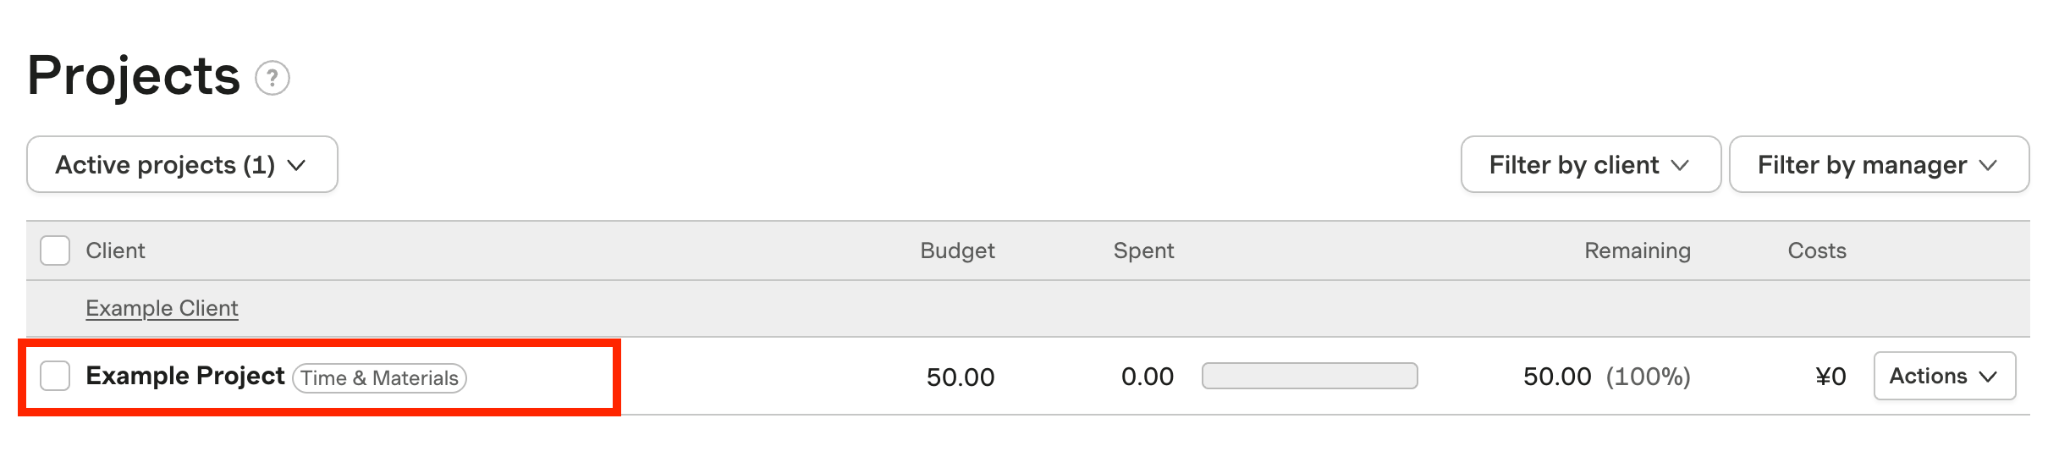
Task: Open the Example Client link
Action: [x=162, y=308]
